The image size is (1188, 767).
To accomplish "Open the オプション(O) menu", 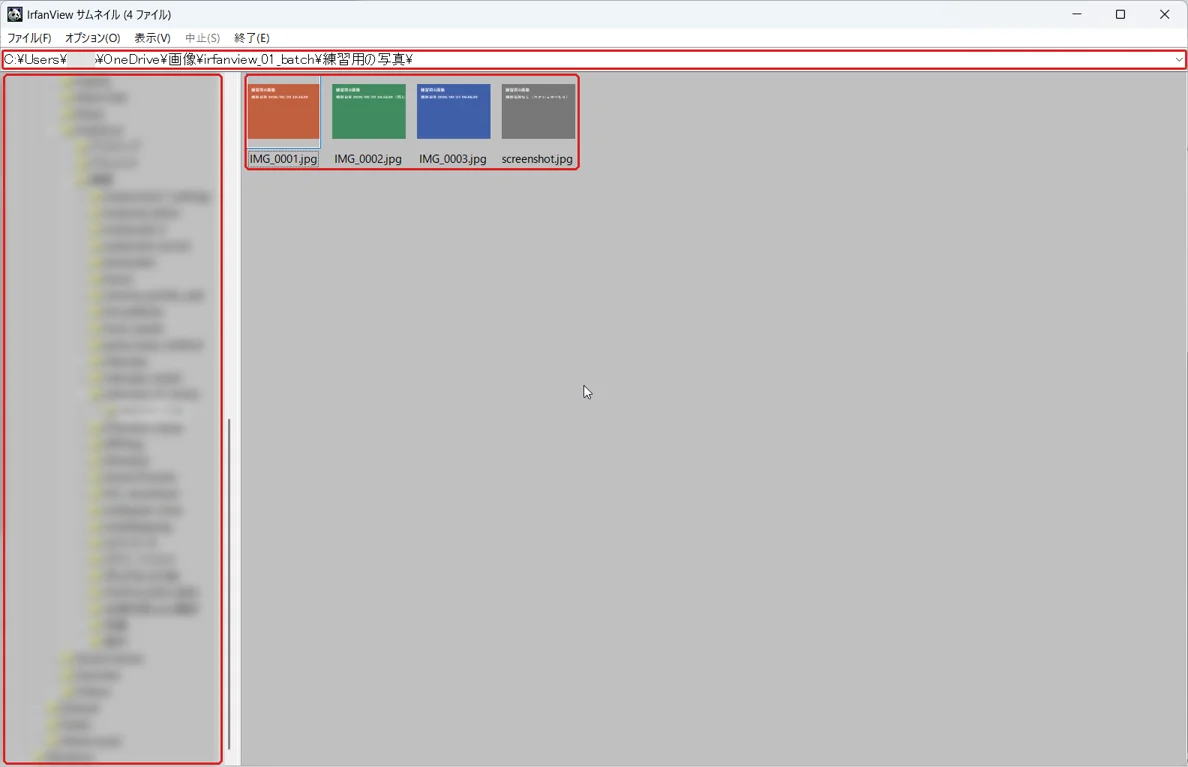I will click(92, 38).
